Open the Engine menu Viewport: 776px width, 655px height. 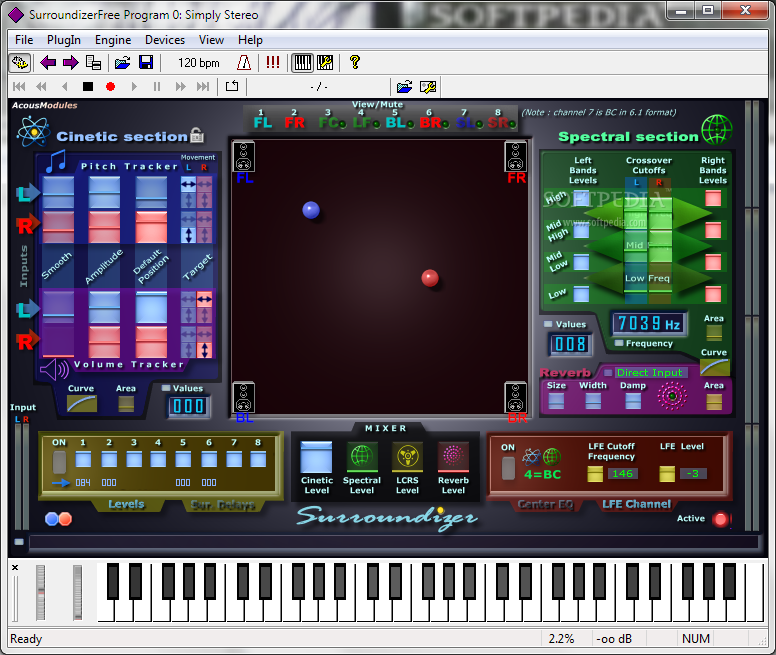coord(113,40)
